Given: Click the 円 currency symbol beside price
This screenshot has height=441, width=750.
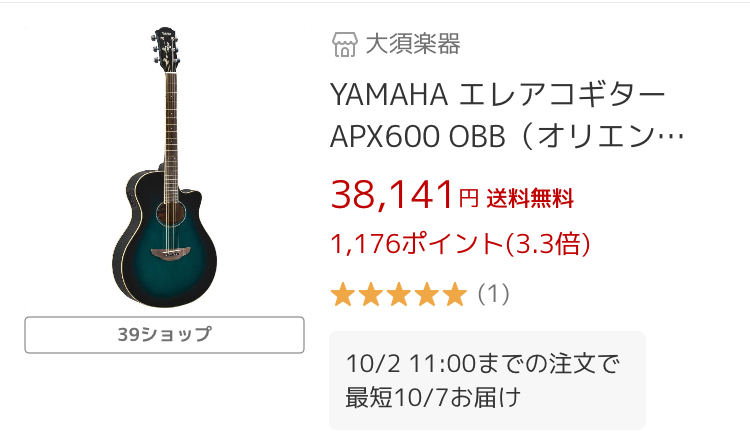Looking at the screenshot, I should coord(468,198).
